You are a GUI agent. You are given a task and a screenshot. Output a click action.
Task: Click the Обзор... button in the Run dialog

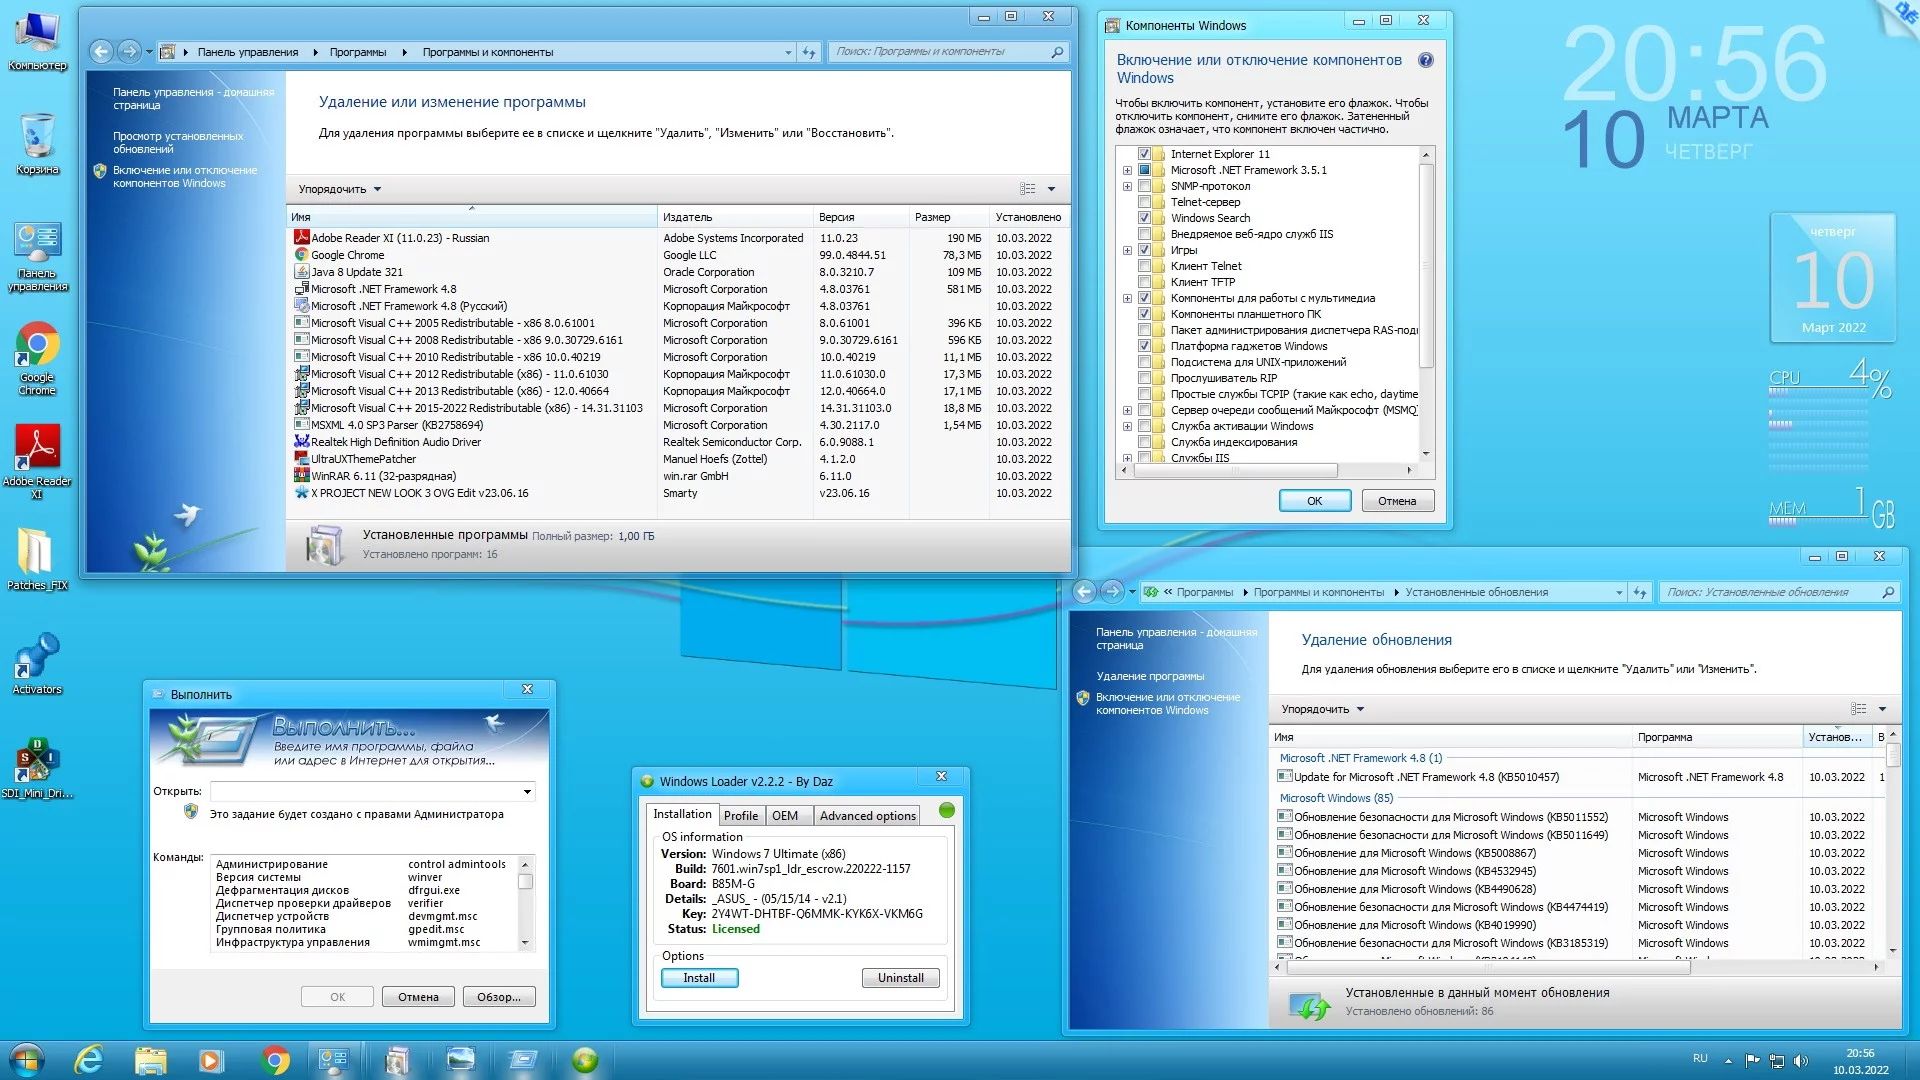coord(498,997)
